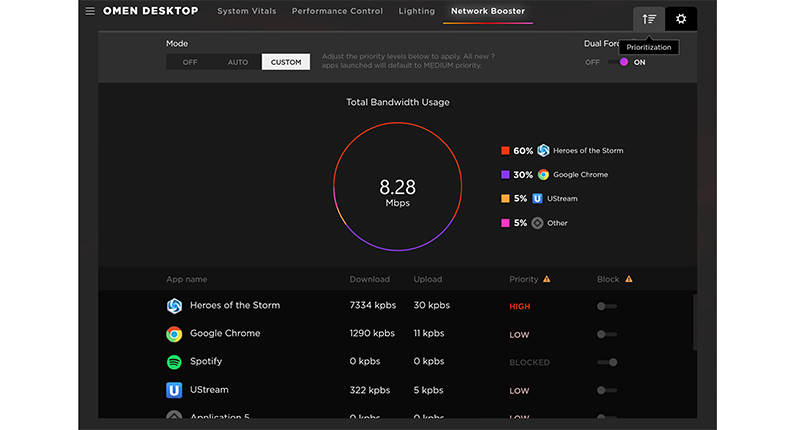Open the Lighting tab
The height and width of the screenshot is (430, 795).
pyautogui.click(x=416, y=11)
